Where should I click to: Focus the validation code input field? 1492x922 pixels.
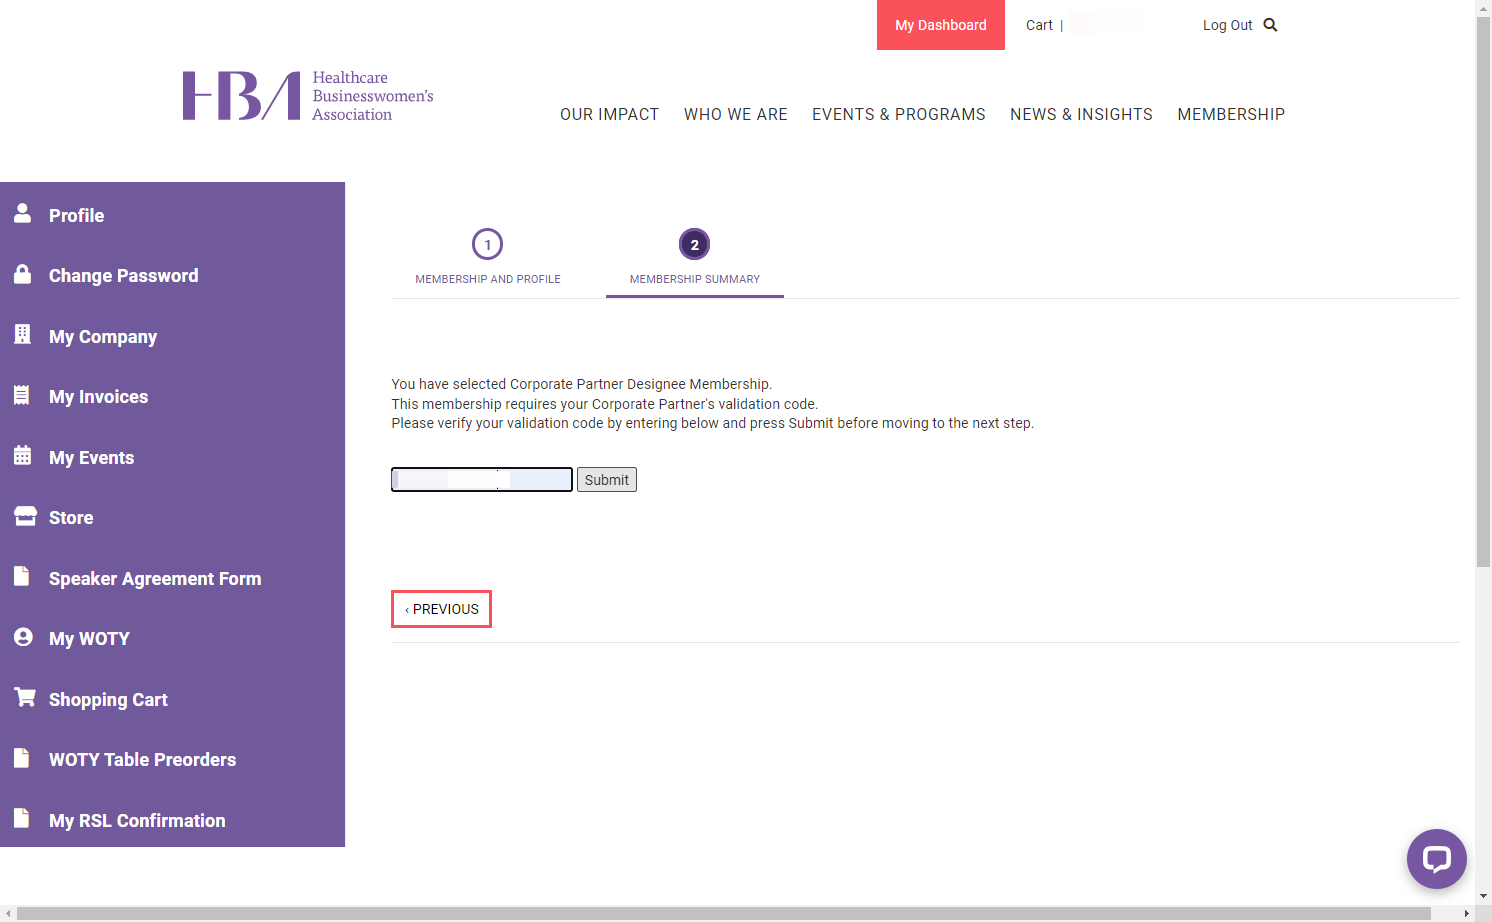click(482, 480)
